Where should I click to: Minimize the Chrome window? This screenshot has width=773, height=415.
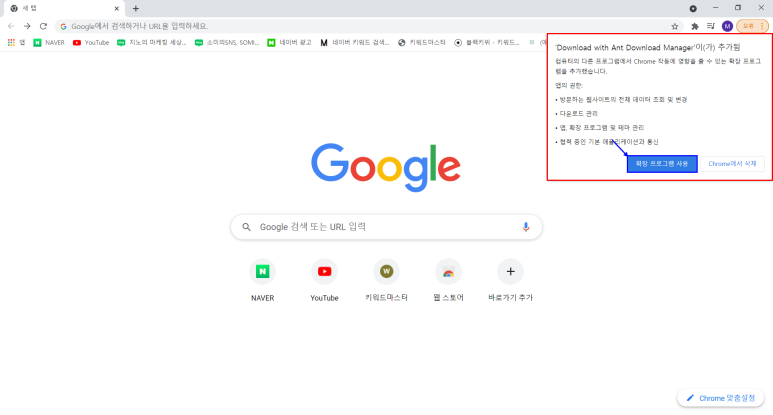point(715,8)
